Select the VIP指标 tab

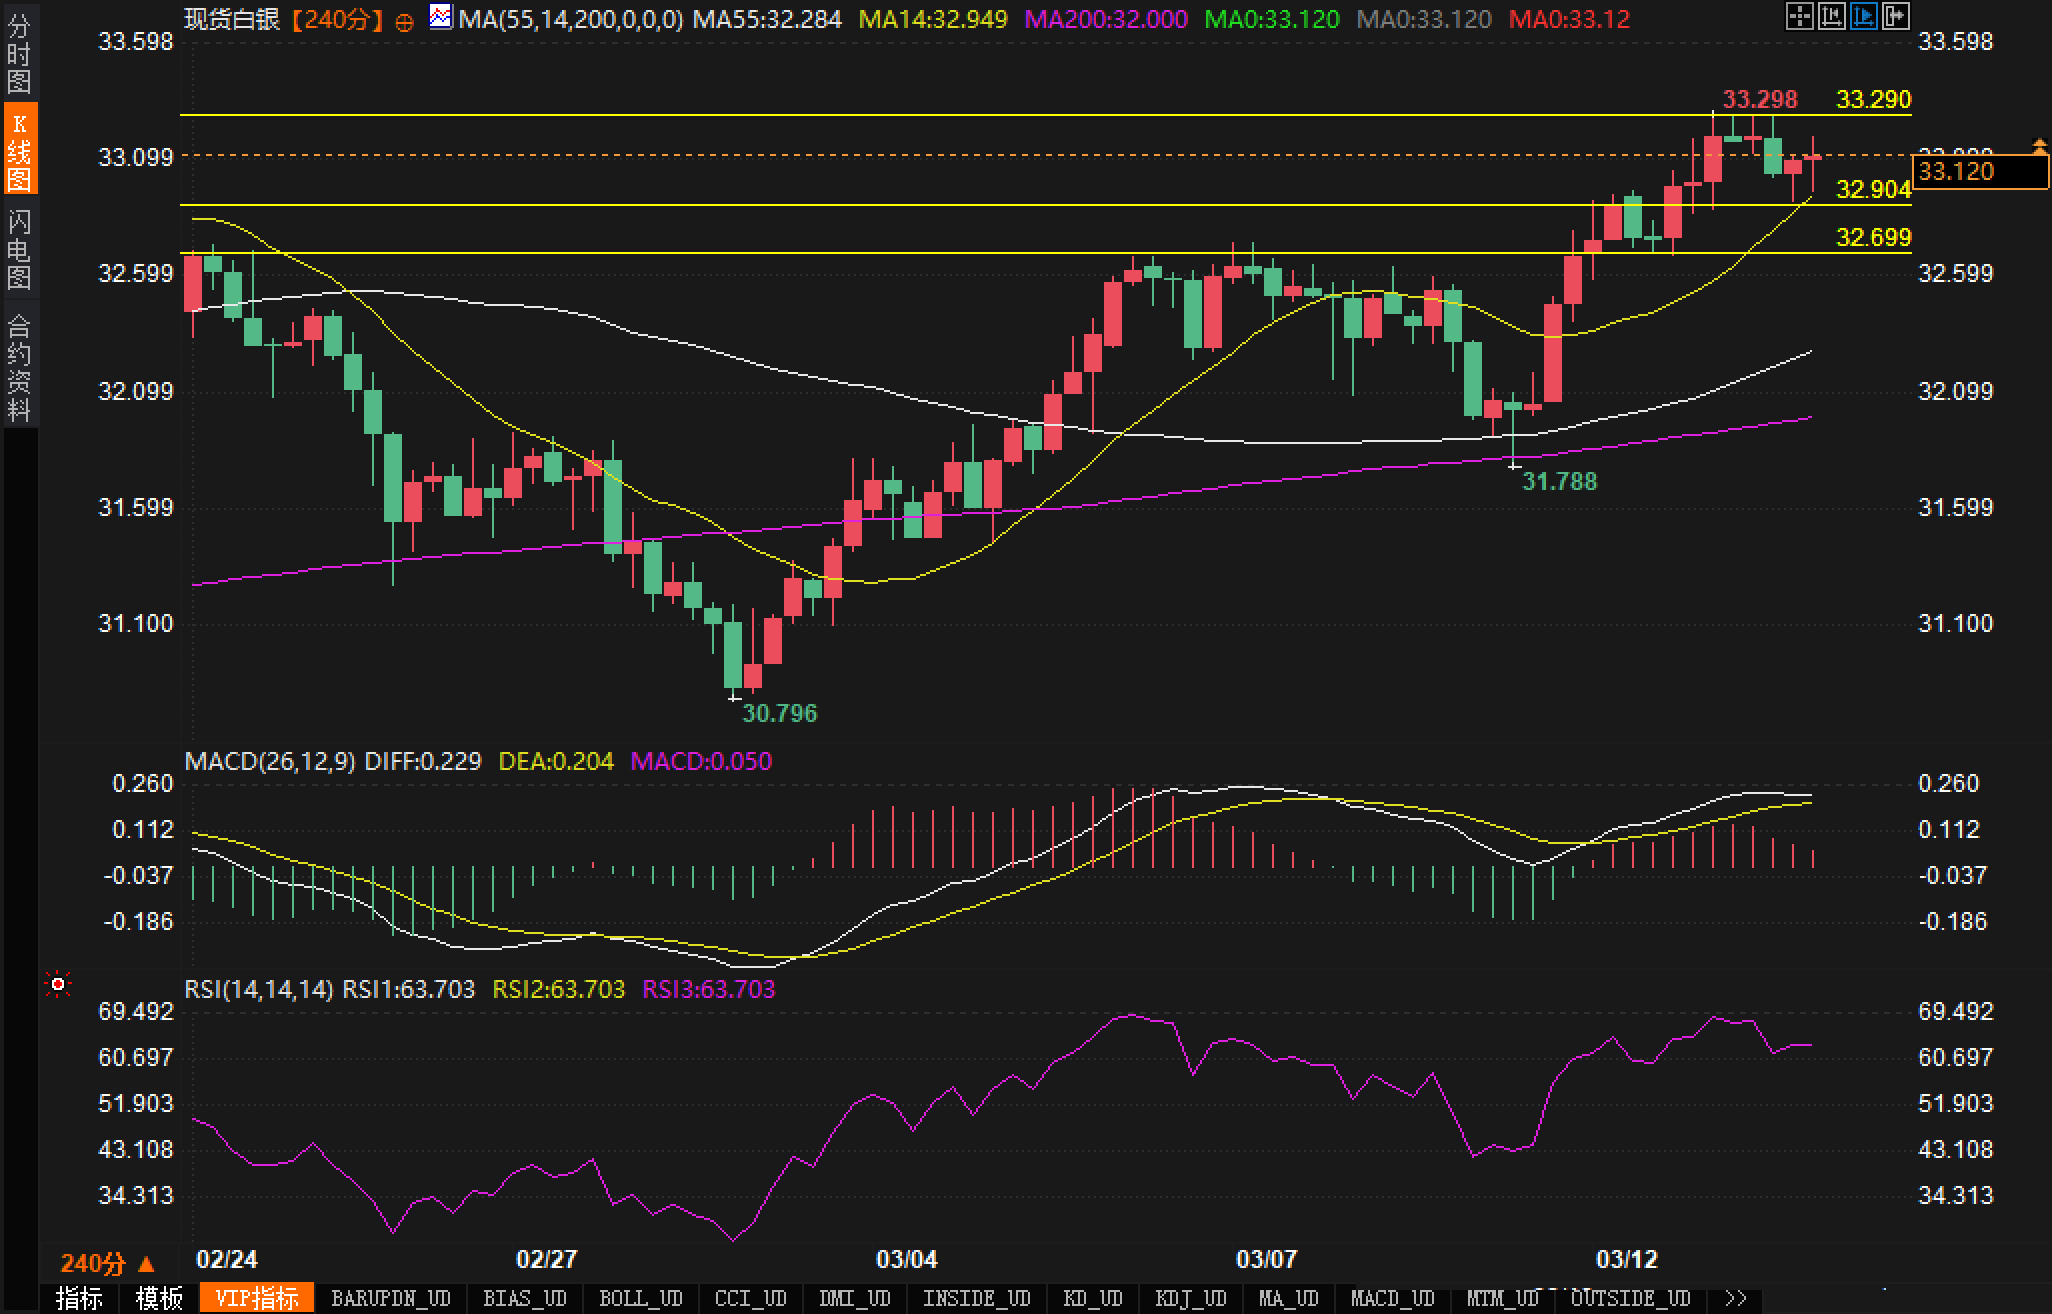click(x=257, y=1298)
